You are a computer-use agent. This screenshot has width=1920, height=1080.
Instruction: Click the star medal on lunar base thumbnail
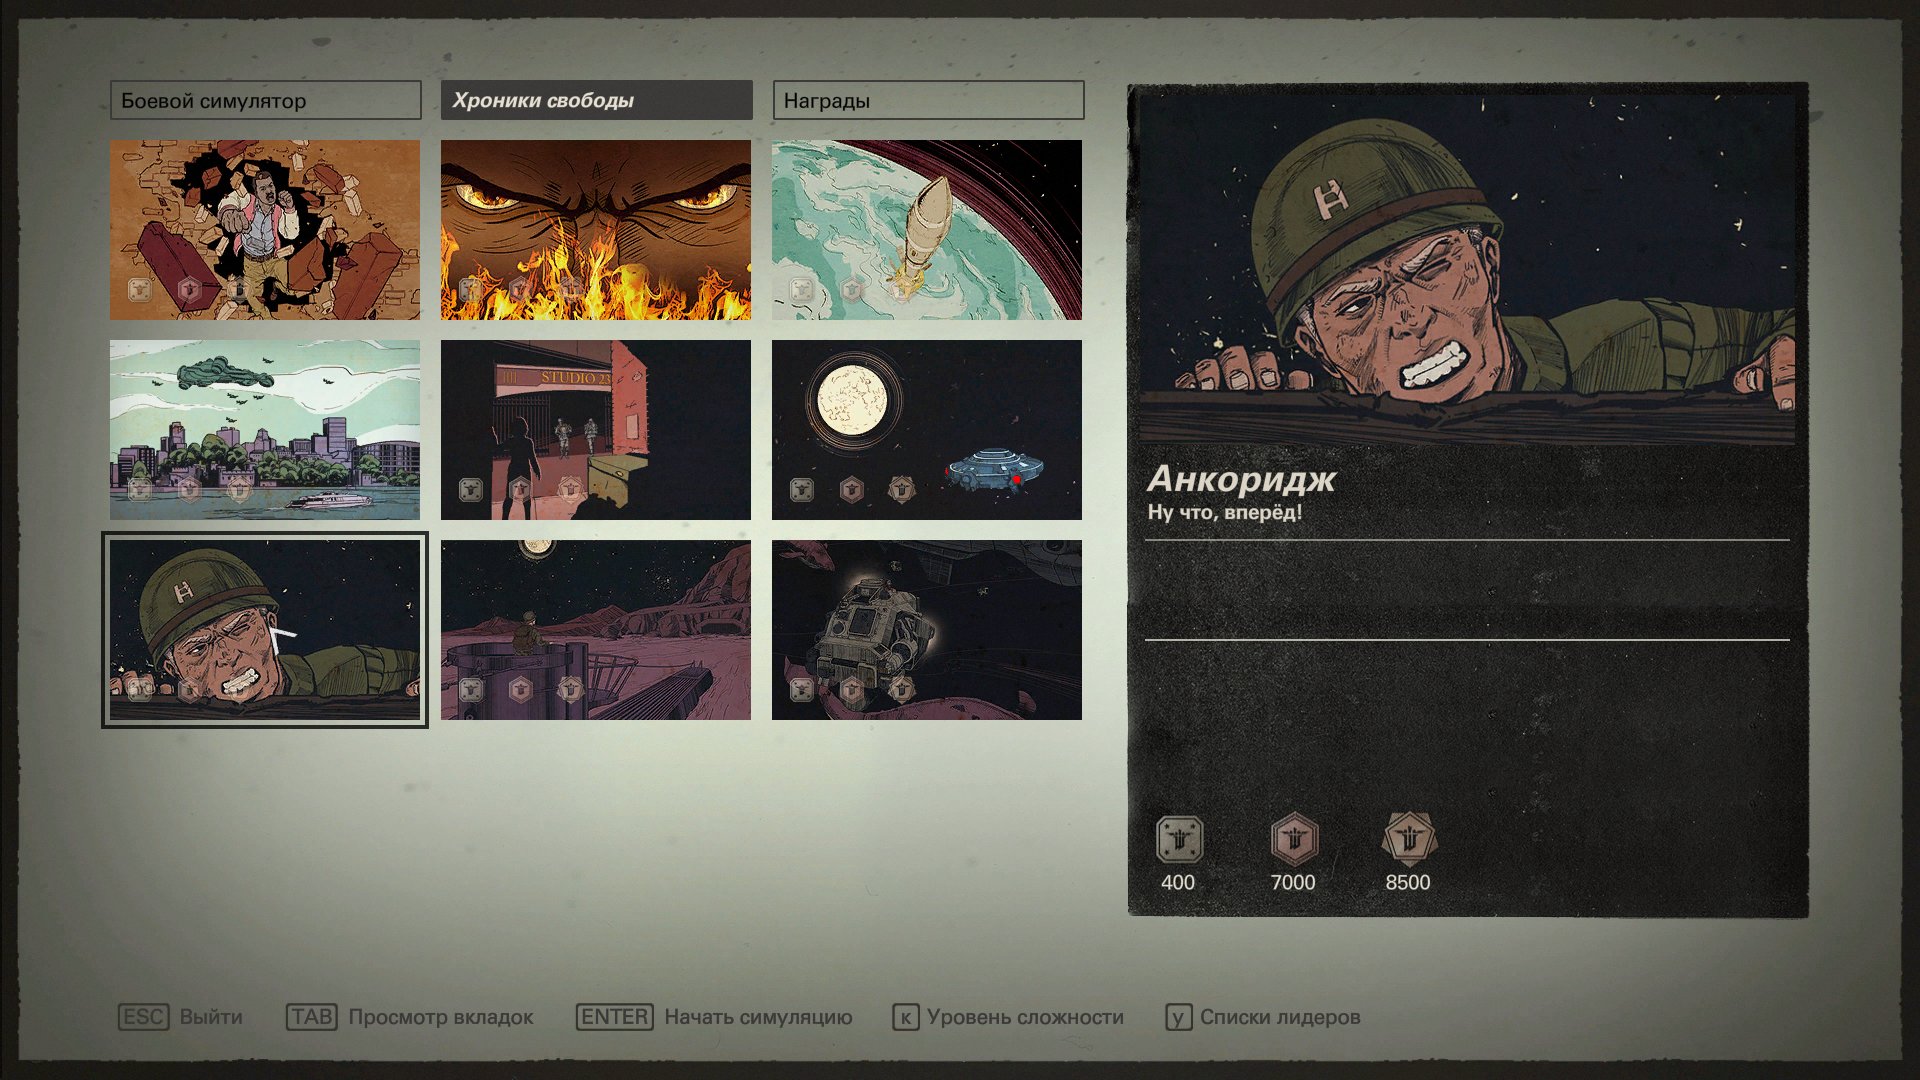click(x=570, y=689)
